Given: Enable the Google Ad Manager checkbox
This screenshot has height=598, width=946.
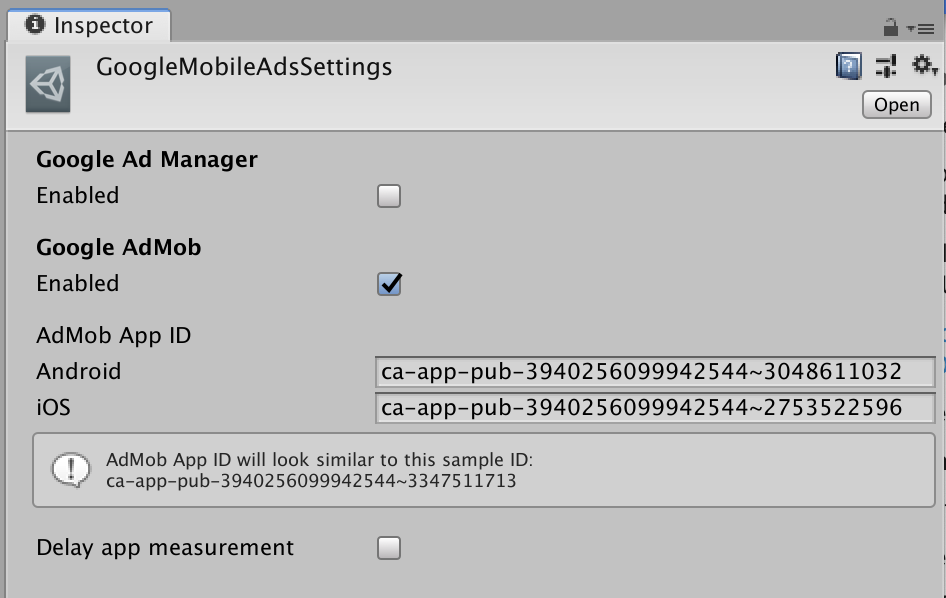Looking at the screenshot, I should point(389,196).
